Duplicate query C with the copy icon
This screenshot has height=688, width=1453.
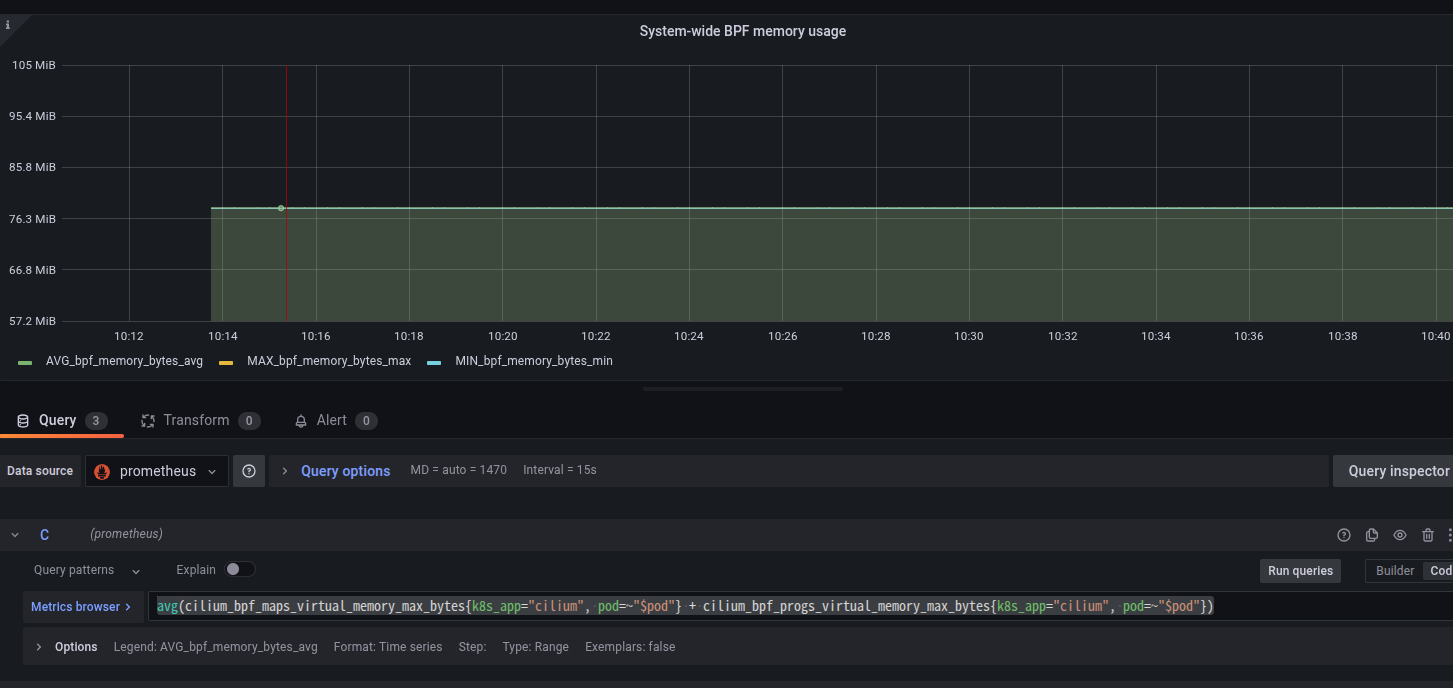click(1372, 535)
